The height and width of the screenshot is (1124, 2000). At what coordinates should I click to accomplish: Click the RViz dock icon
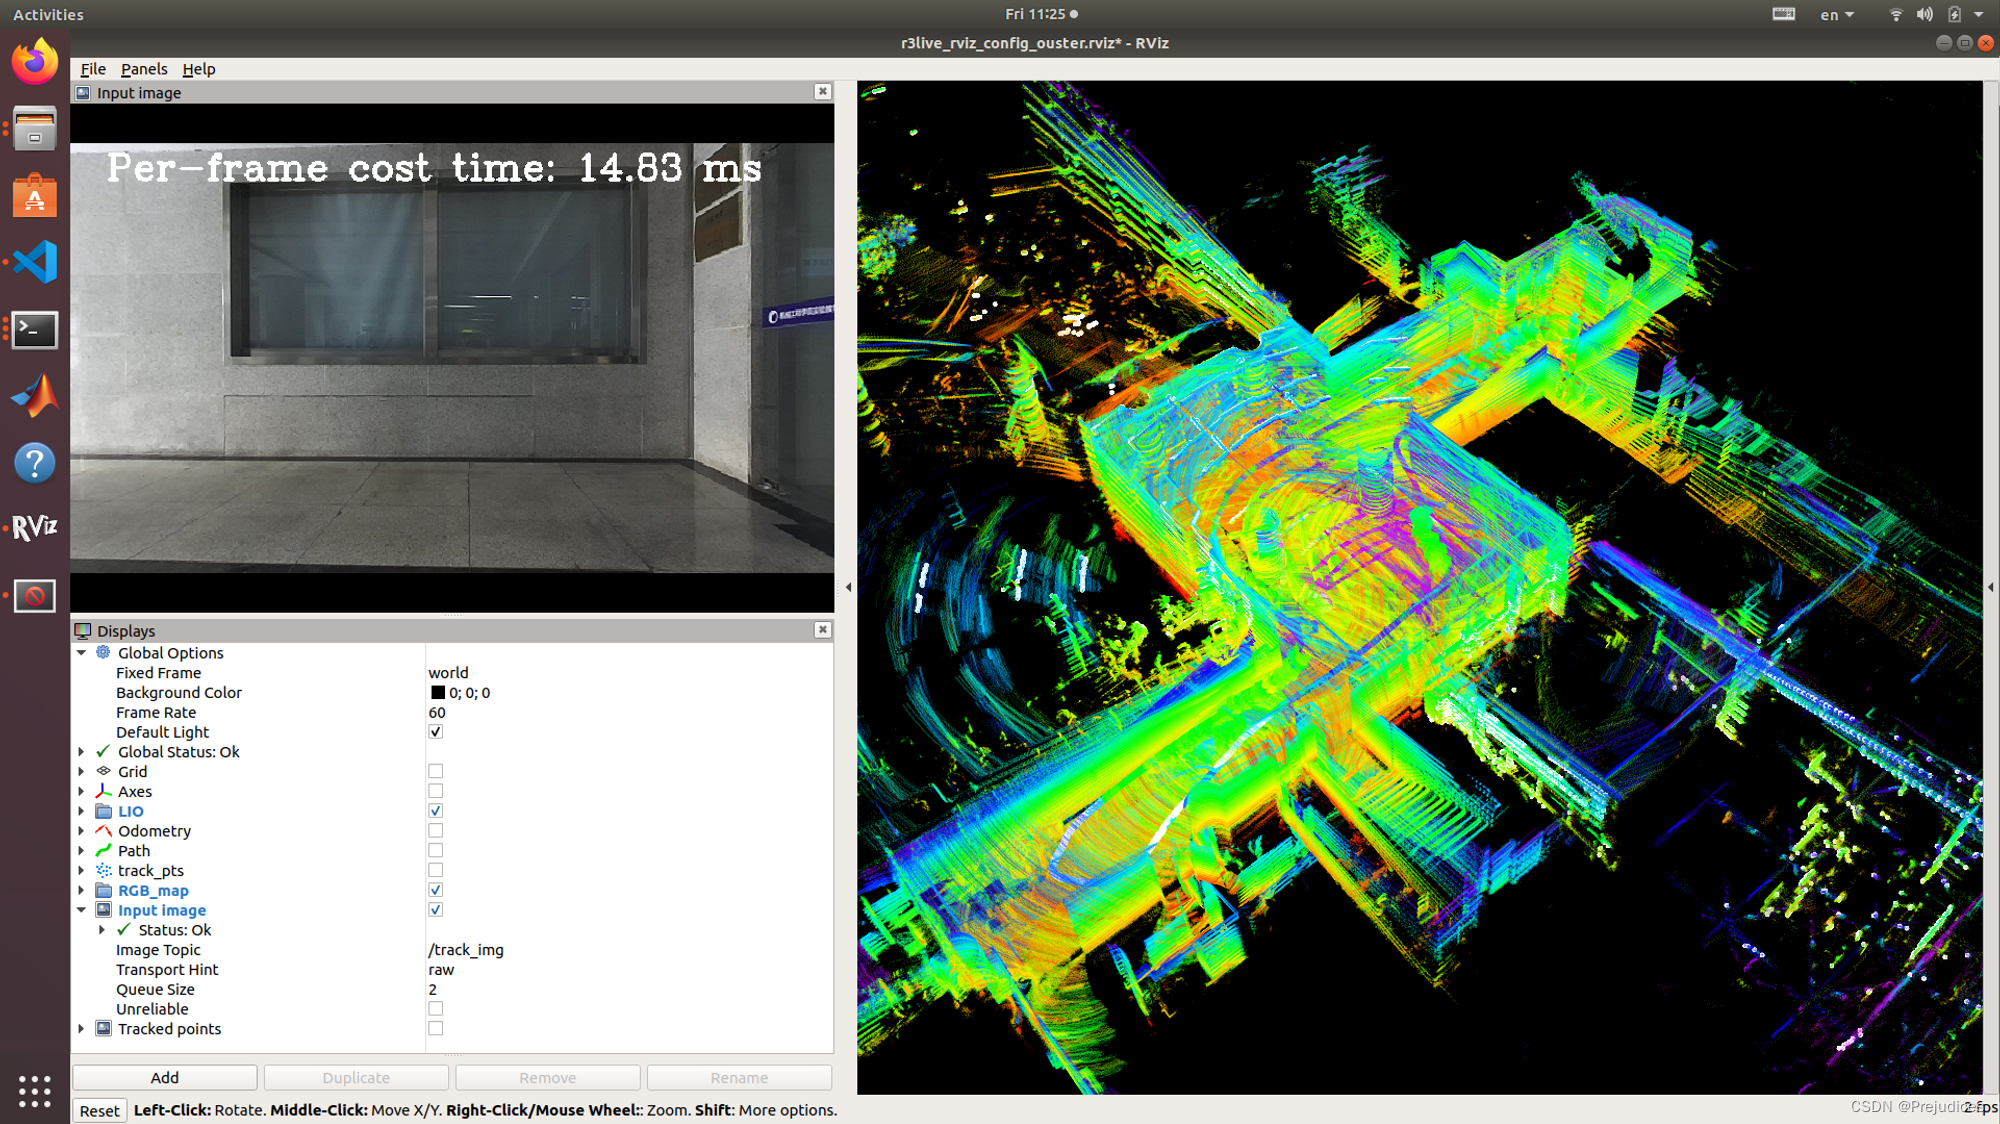(x=34, y=528)
